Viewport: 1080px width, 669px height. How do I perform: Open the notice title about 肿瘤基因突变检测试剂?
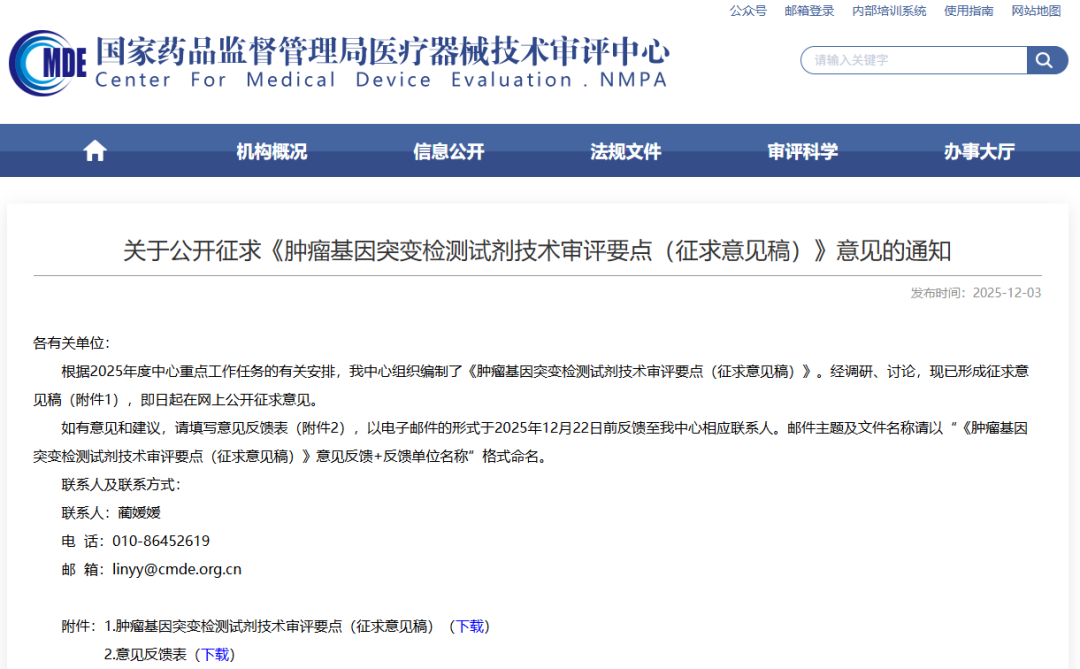[540, 251]
